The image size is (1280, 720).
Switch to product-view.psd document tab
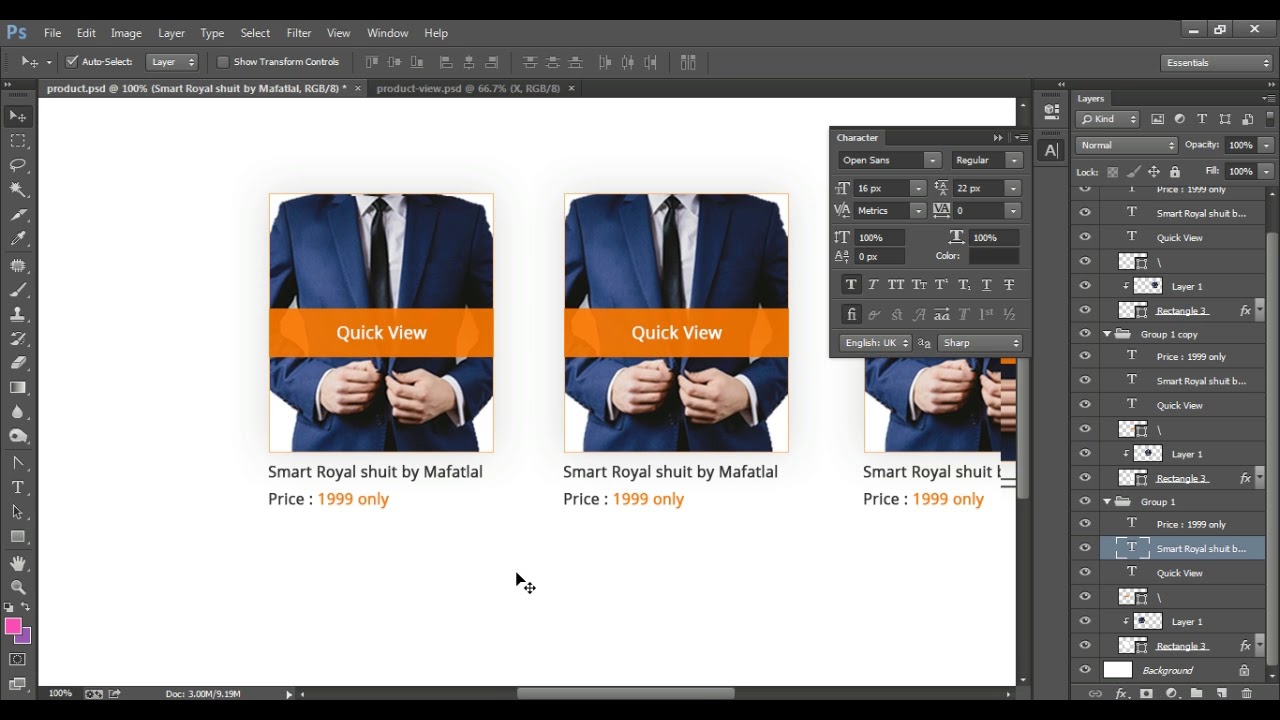click(x=467, y=88)
